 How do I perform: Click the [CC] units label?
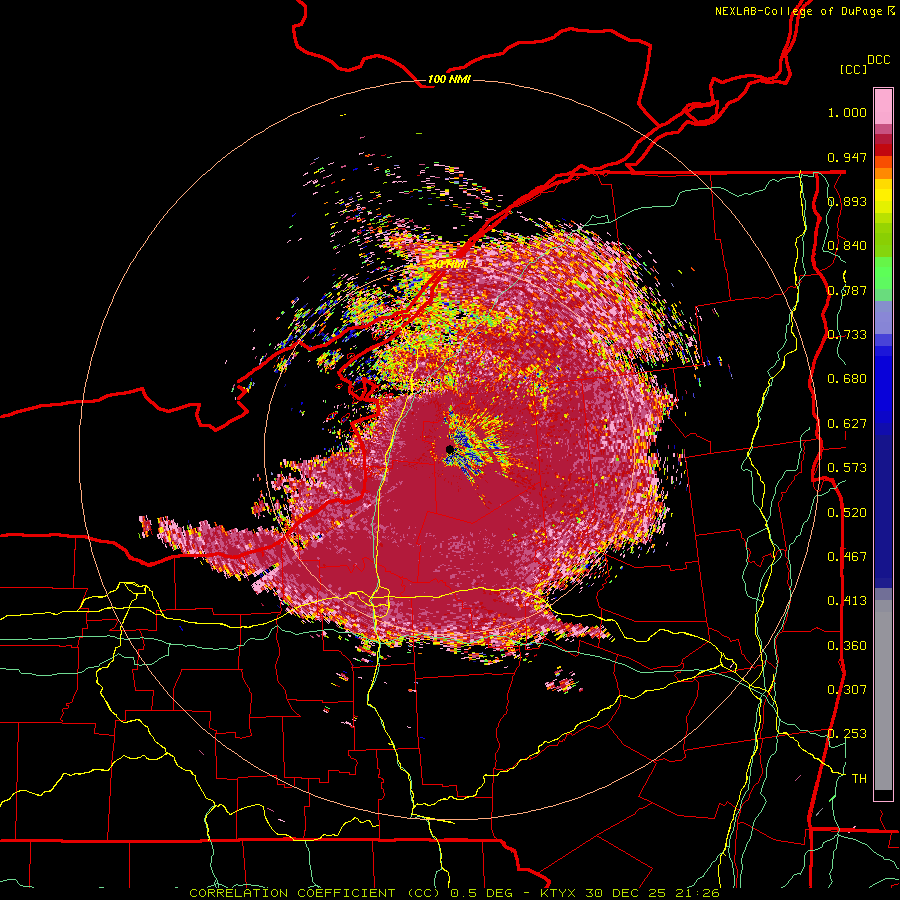[853, 69]
